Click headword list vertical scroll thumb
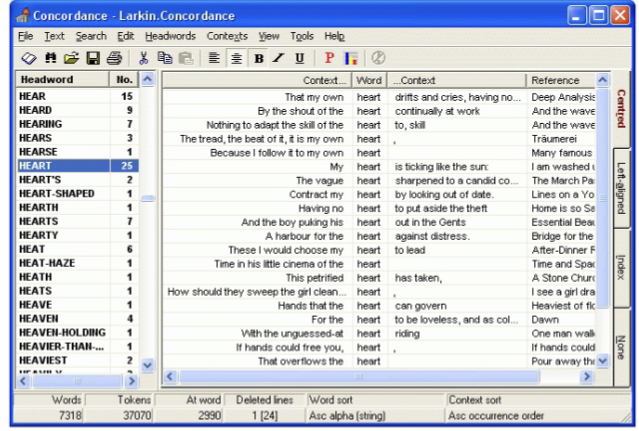This screenshot has width=639, height=431. click(x=148, y=198)
